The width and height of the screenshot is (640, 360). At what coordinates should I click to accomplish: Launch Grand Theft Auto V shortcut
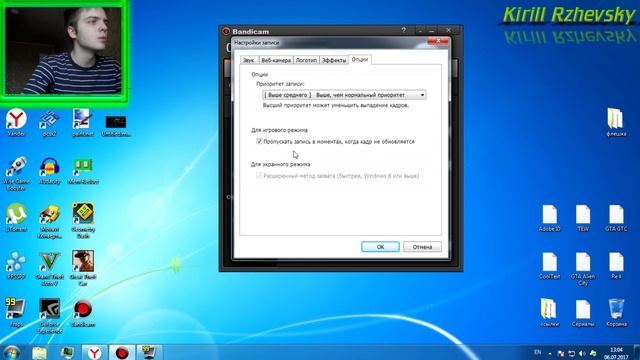click(x=49, y=268)
